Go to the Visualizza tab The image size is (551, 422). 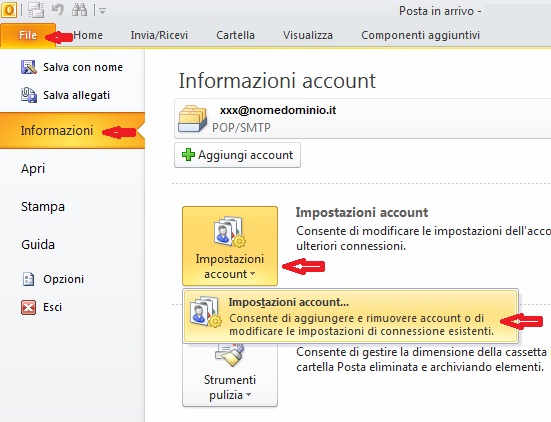click(307, 35)
